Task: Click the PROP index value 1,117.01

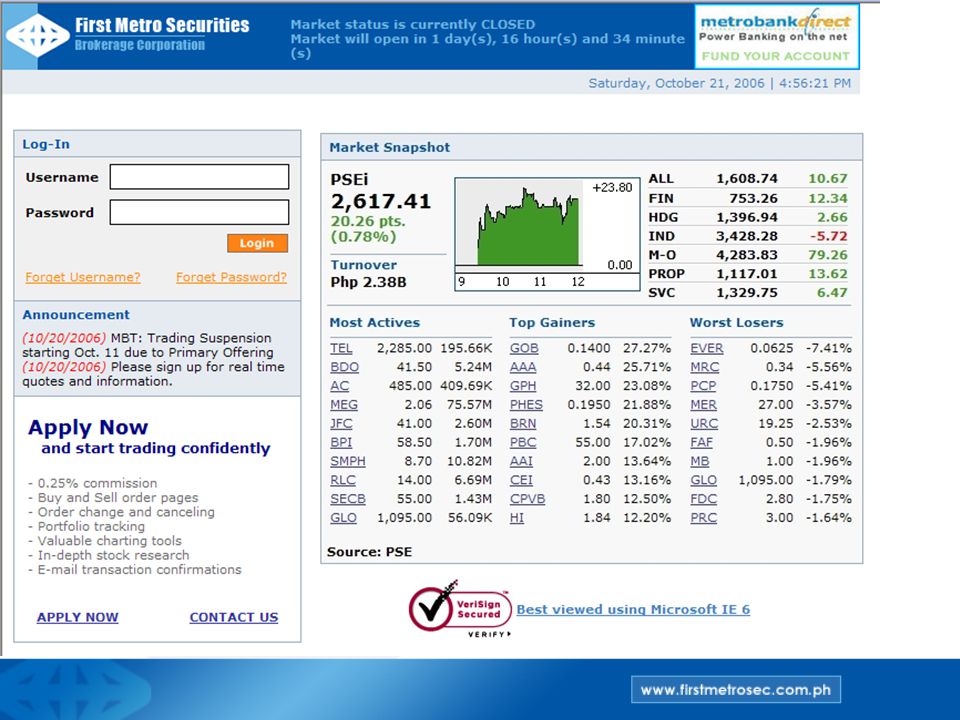Action: [x=747, y=274]
